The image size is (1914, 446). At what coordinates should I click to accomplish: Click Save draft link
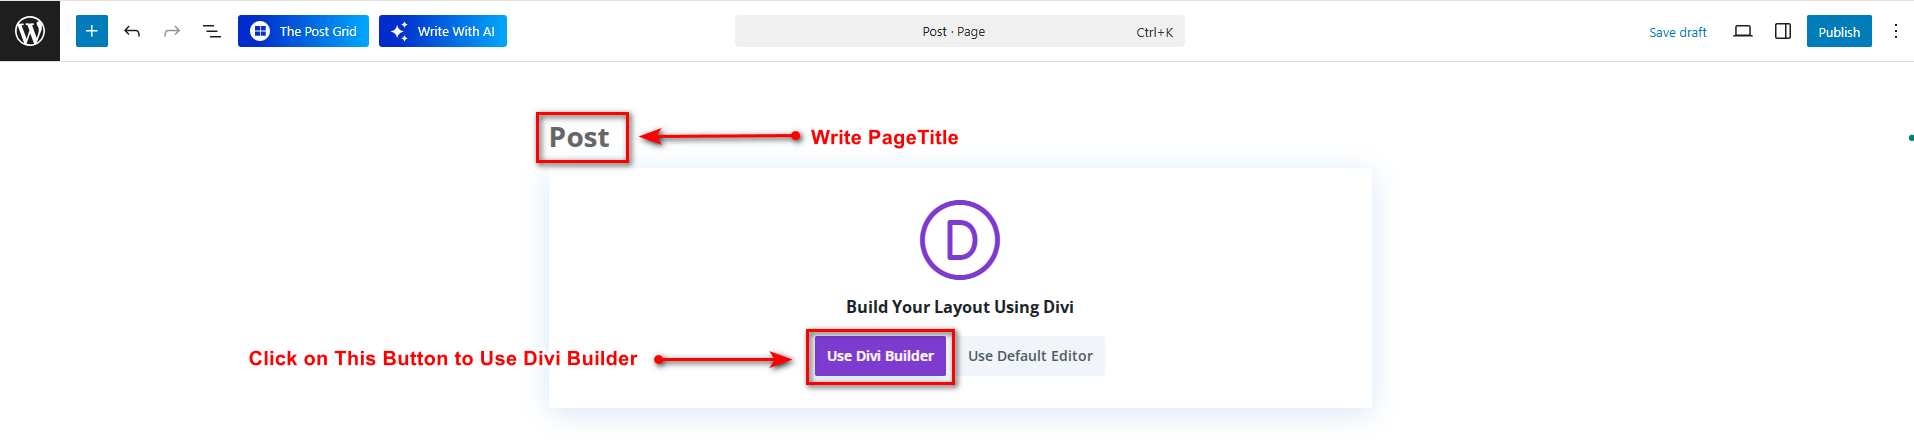[x=1678, y=32]
